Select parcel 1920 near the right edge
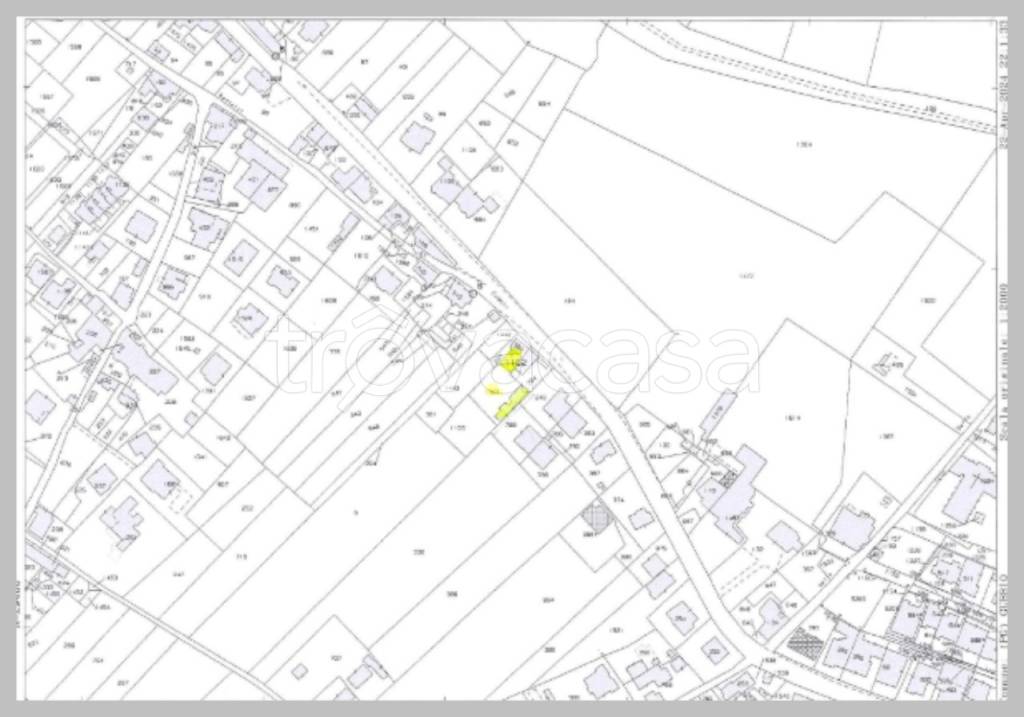1024x717 pixels. point(927,300)
